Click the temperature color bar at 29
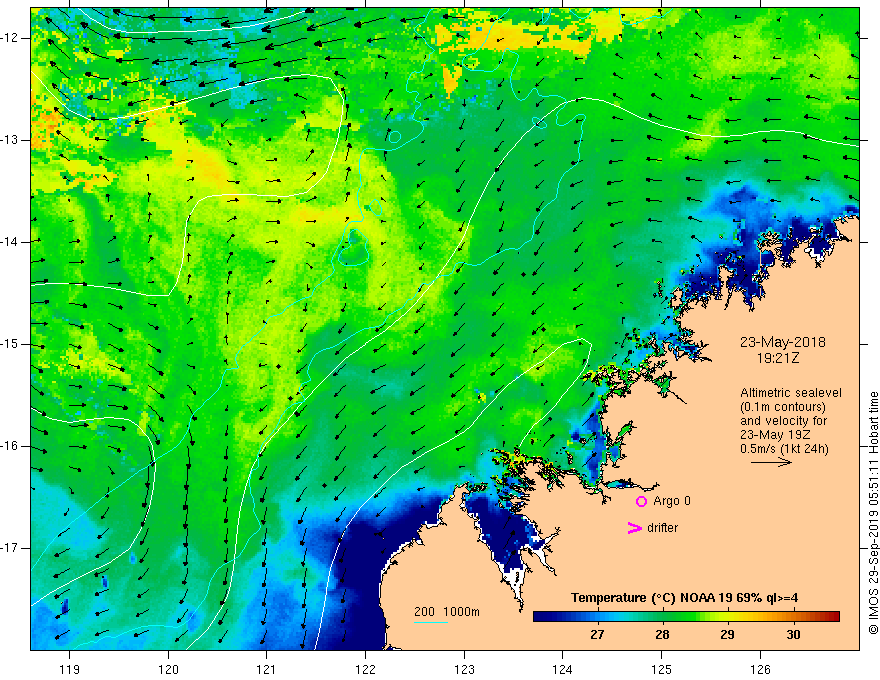The image size is (880, 680). (727, 617)
